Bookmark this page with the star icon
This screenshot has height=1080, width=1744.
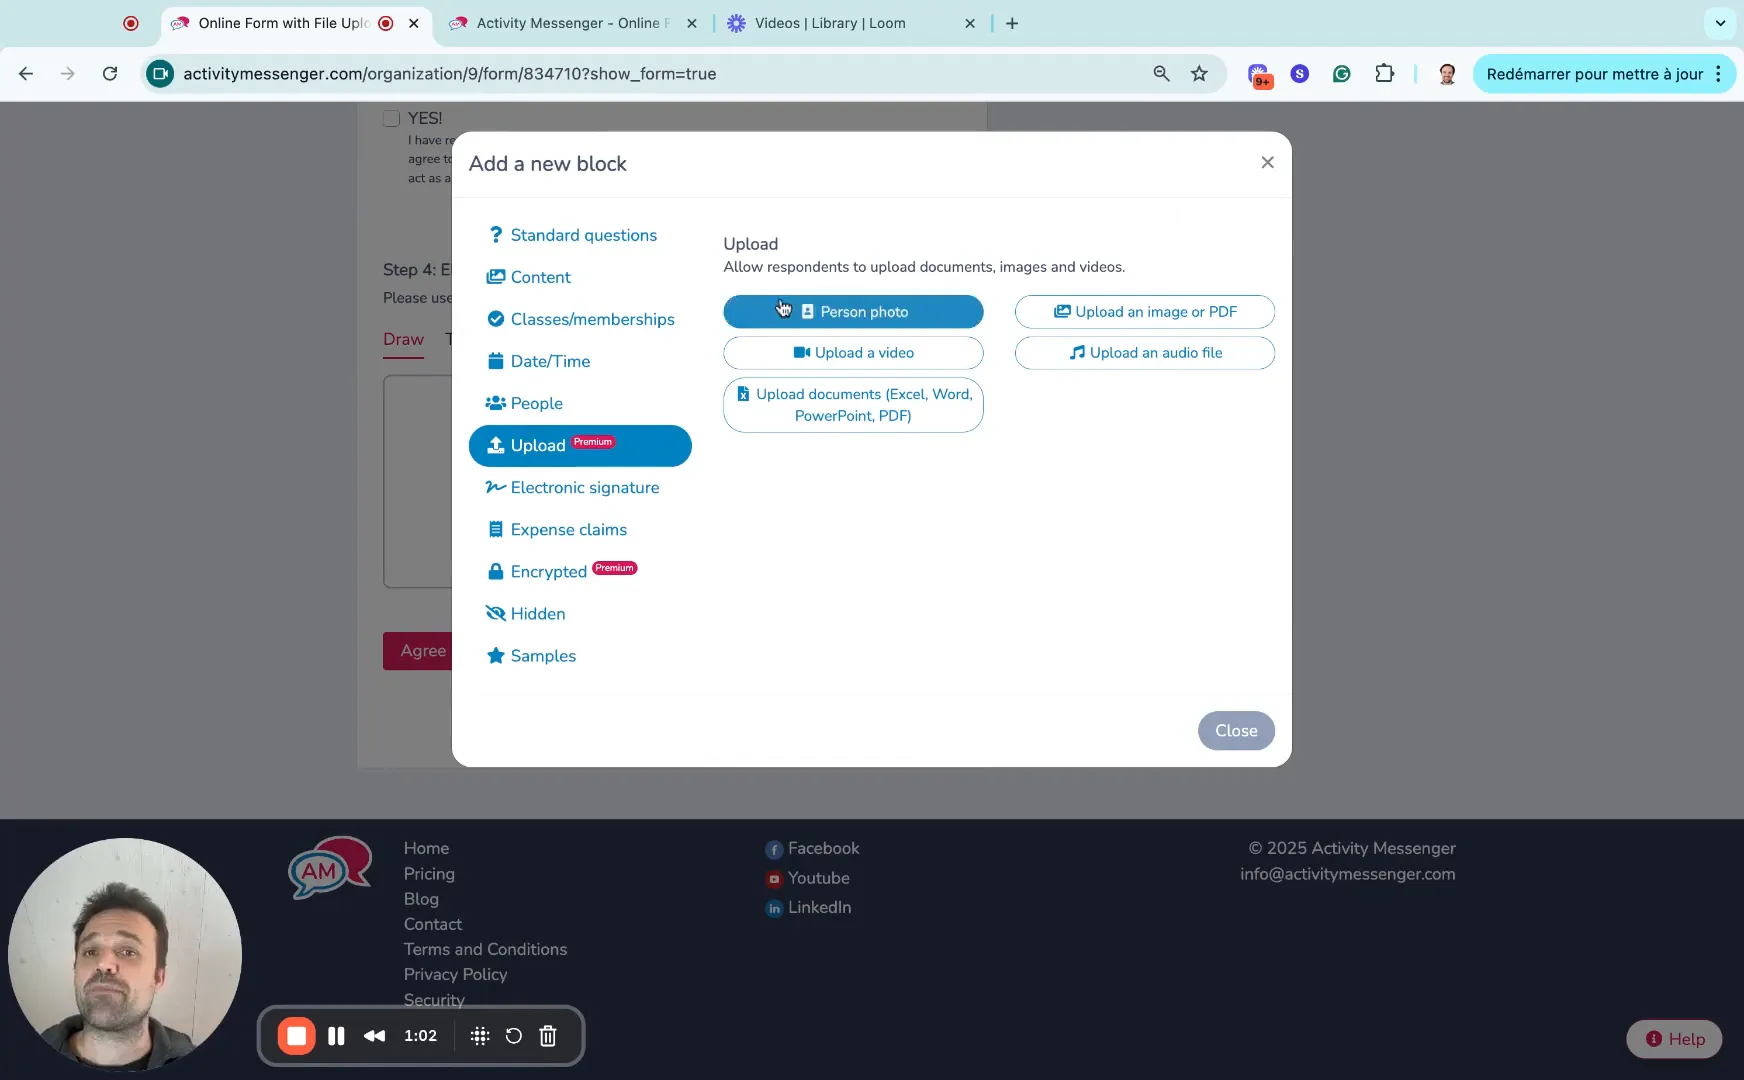tap(1199, 74)
